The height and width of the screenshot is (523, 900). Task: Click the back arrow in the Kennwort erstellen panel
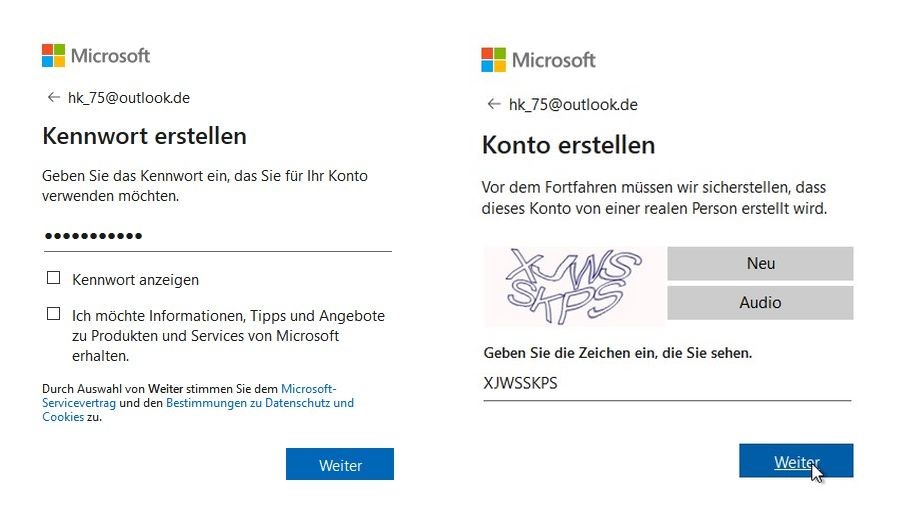53,98
